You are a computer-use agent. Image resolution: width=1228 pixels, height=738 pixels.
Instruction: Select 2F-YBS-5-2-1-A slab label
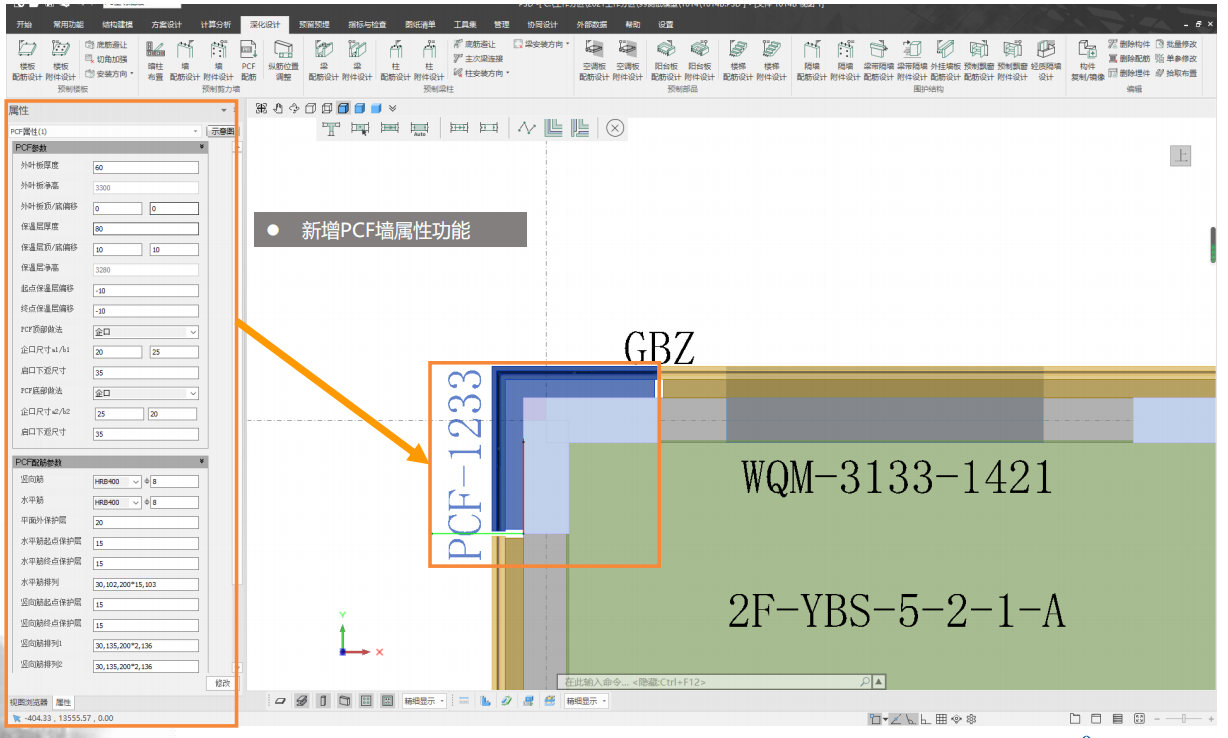coord(896,609)
